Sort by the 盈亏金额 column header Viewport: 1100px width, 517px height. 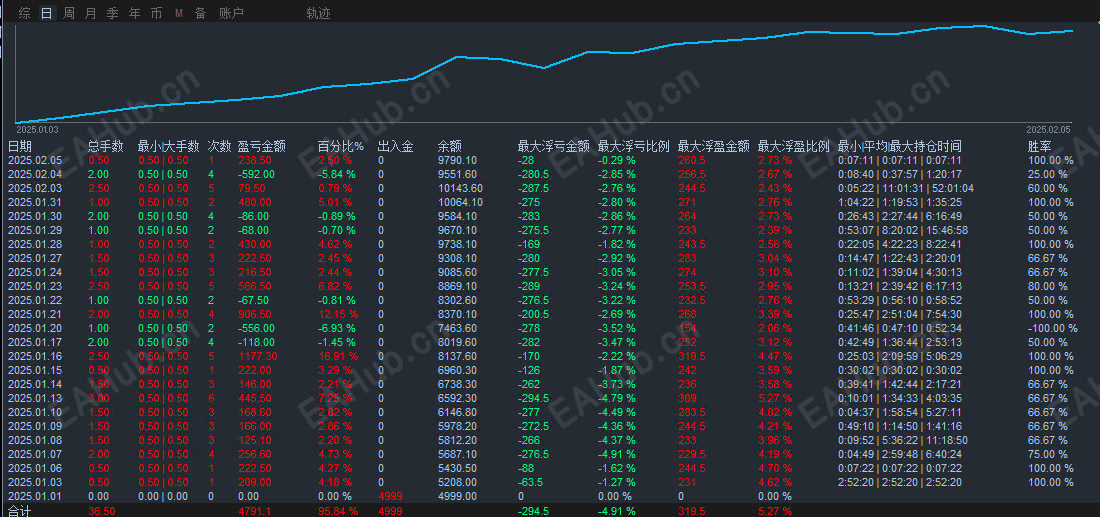coord(262,147)
